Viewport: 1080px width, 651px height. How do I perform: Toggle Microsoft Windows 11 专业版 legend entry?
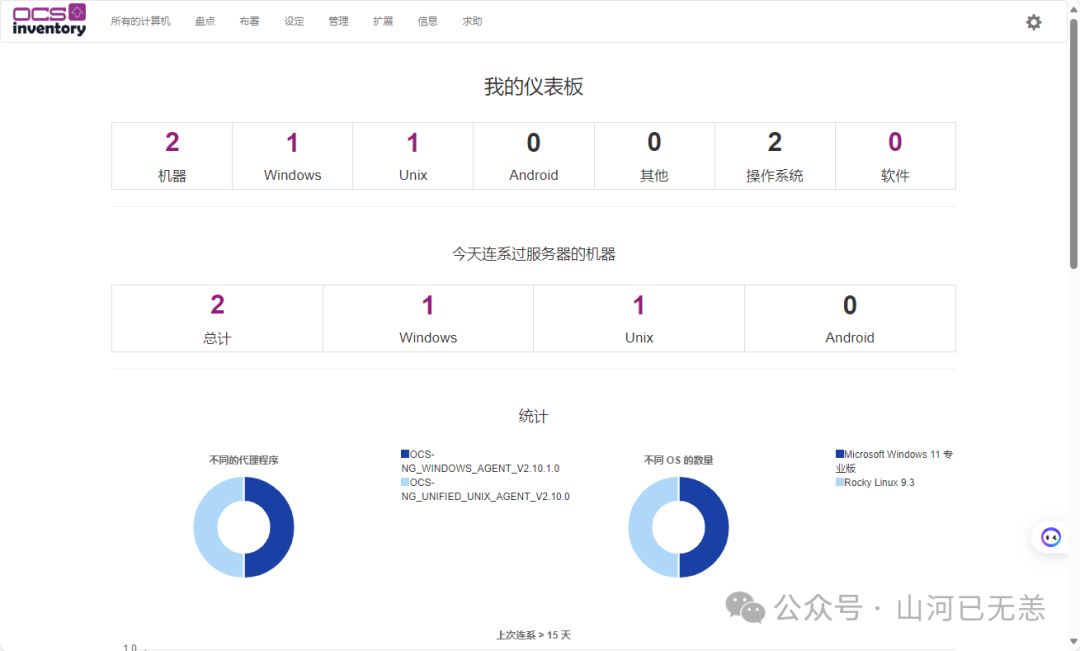pos(894,461)
